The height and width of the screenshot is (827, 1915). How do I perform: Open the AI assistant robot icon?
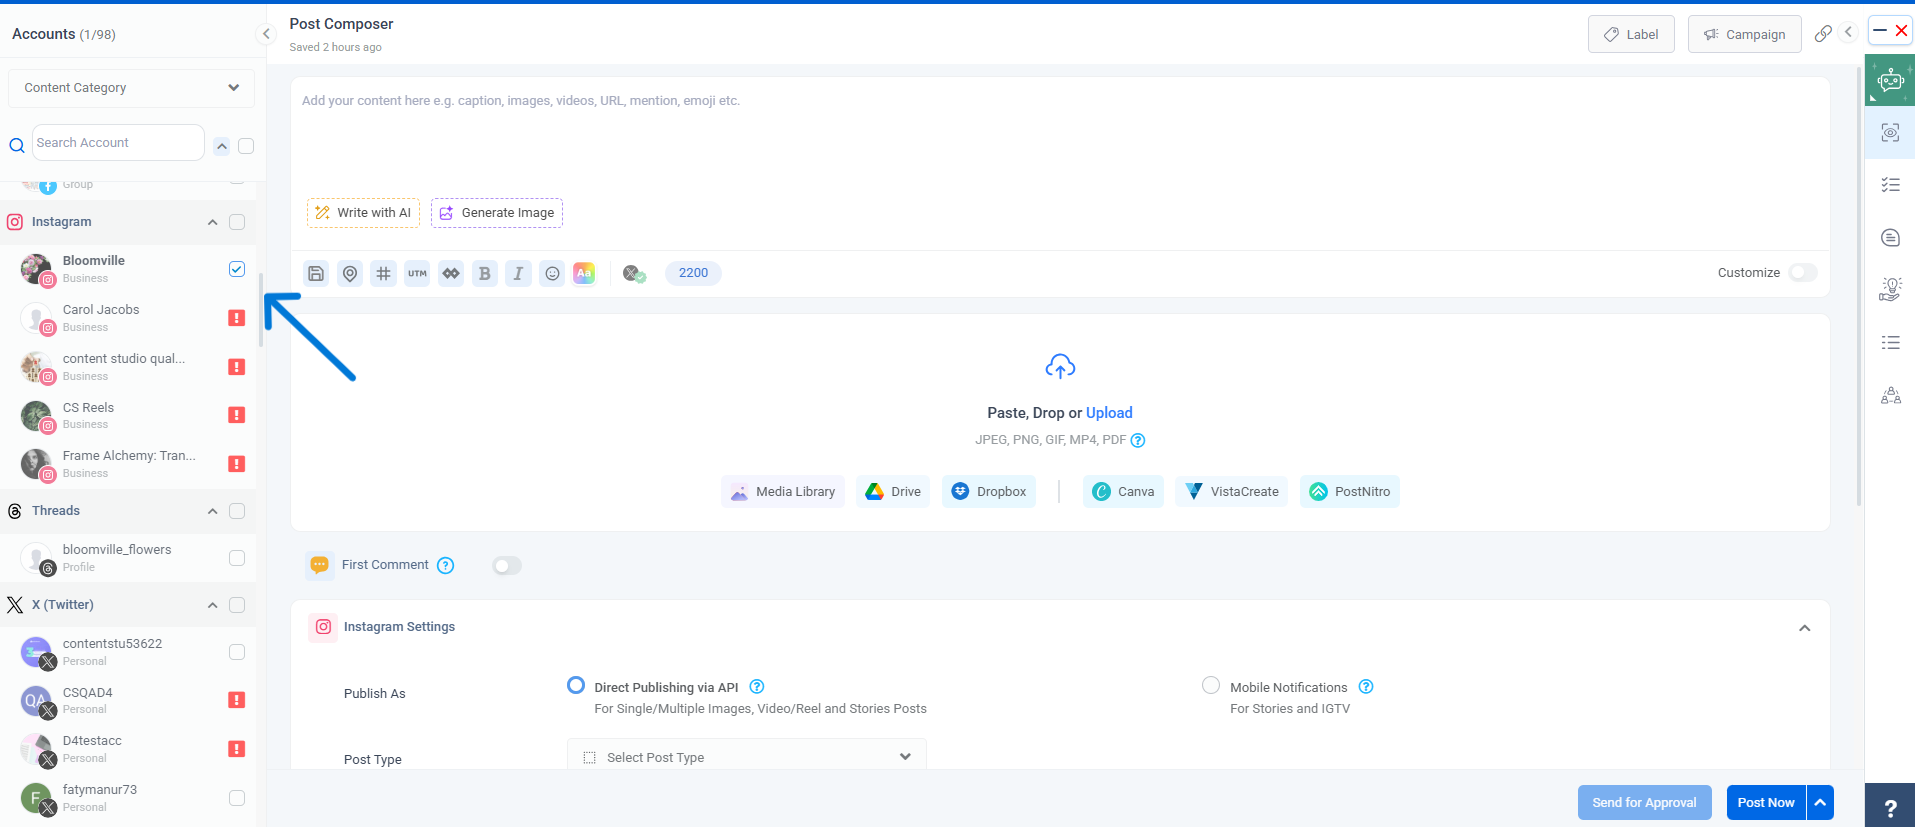(x=1890, y=81)
